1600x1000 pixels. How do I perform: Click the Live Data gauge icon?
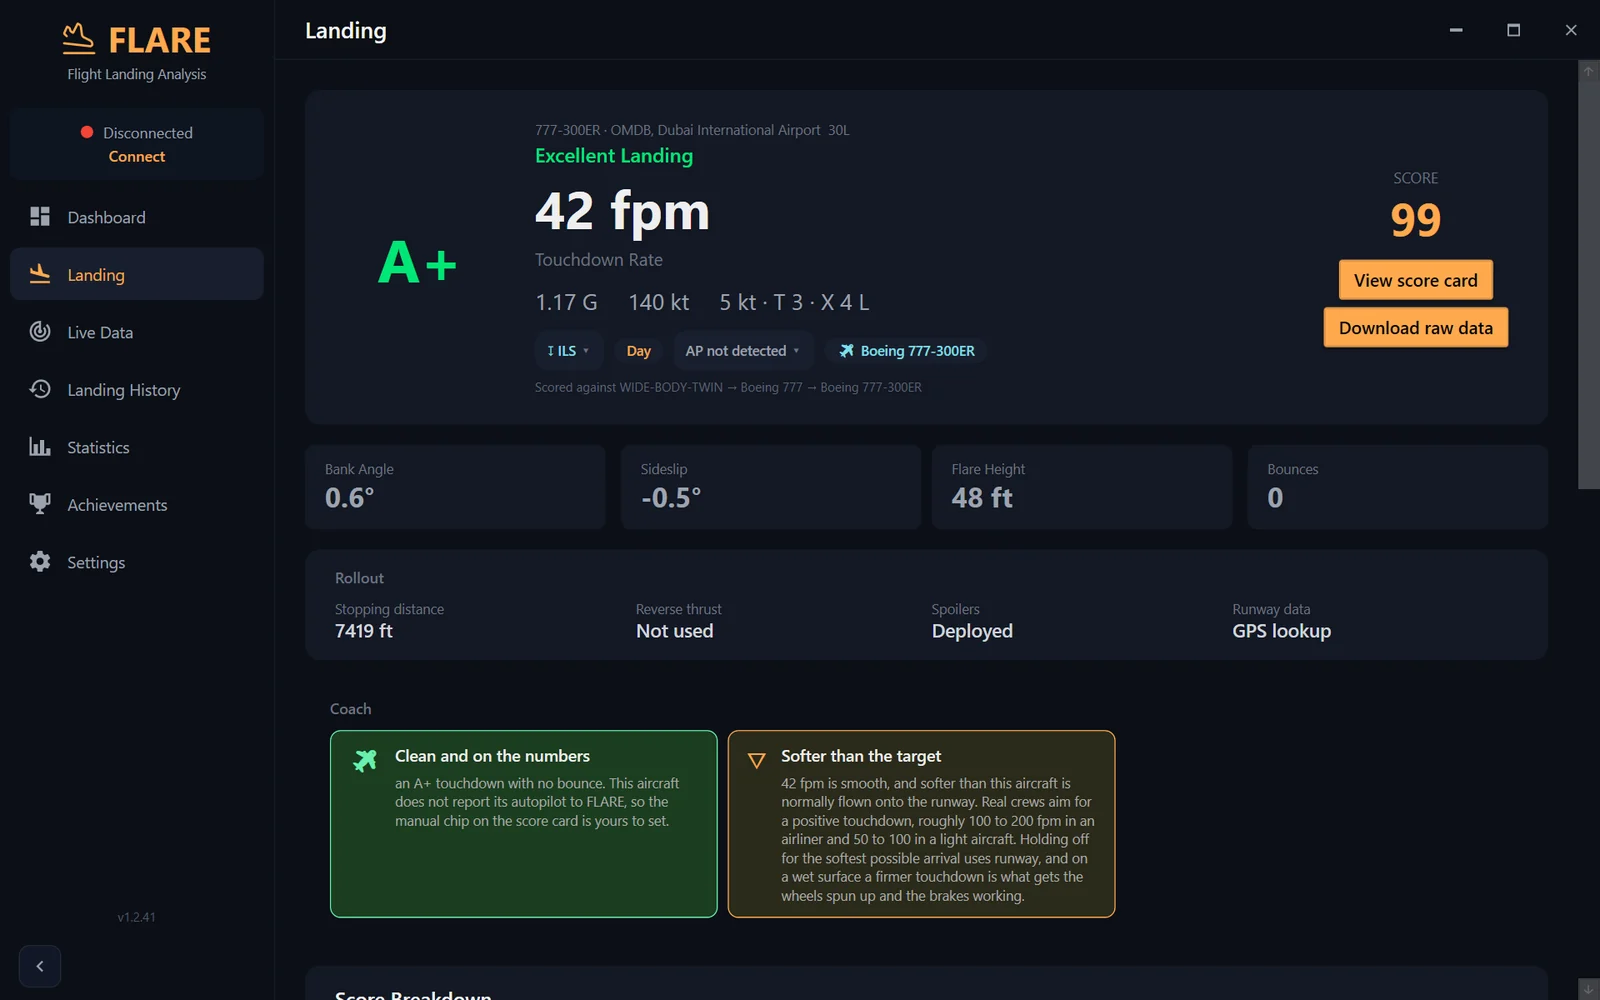[x=40, y=331]
